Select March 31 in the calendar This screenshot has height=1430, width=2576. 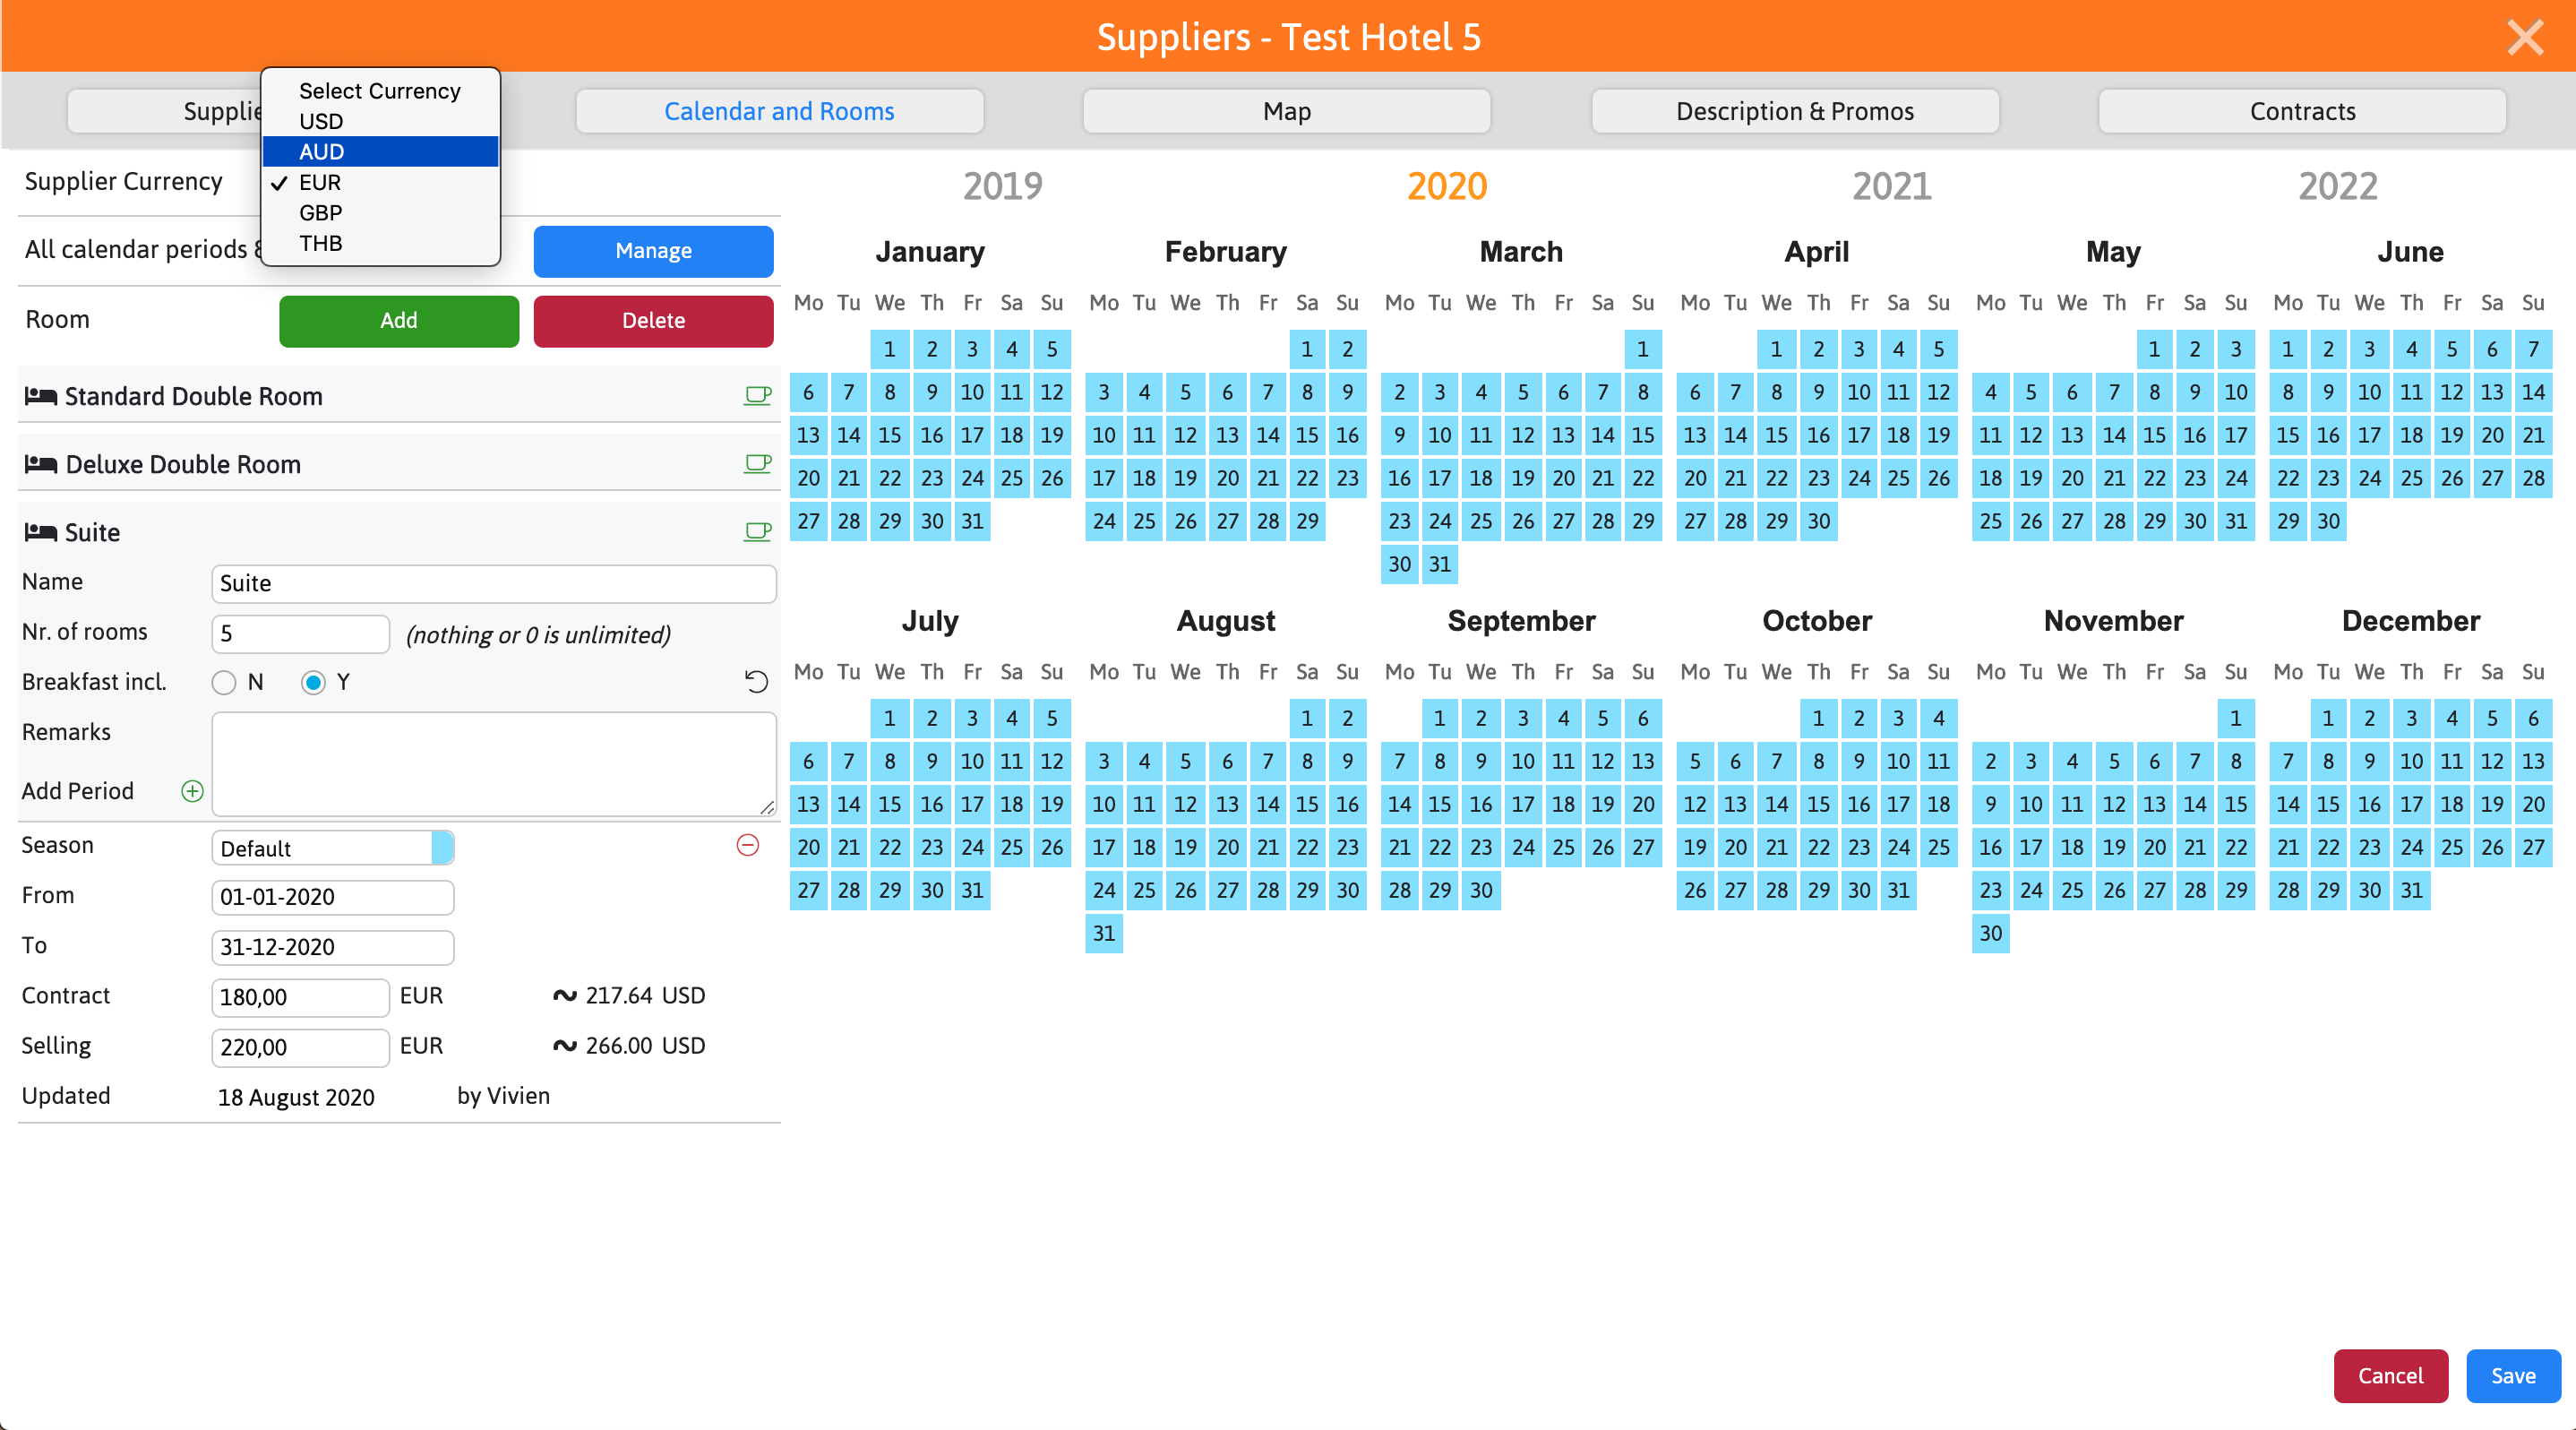(x=1440, y=564)
